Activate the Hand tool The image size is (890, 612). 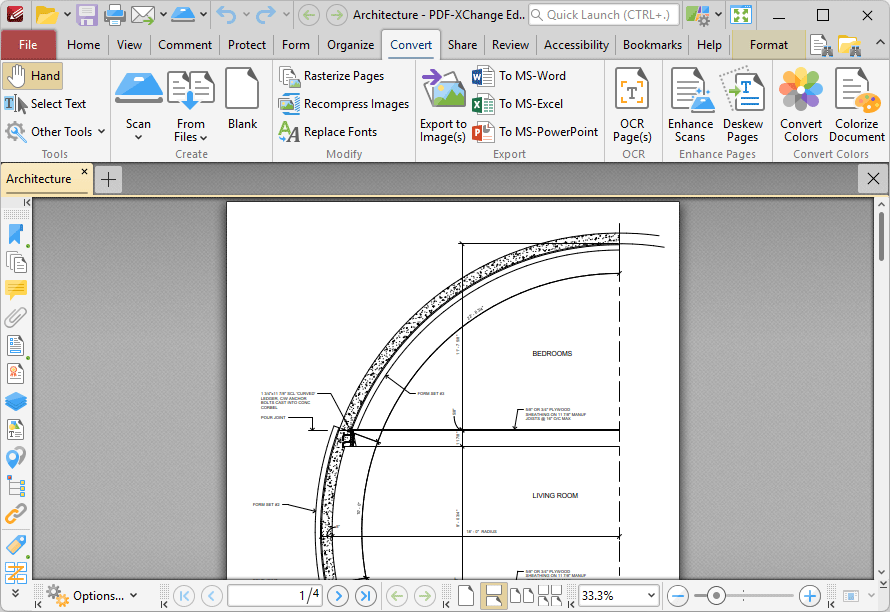click(x=32, y=76)
